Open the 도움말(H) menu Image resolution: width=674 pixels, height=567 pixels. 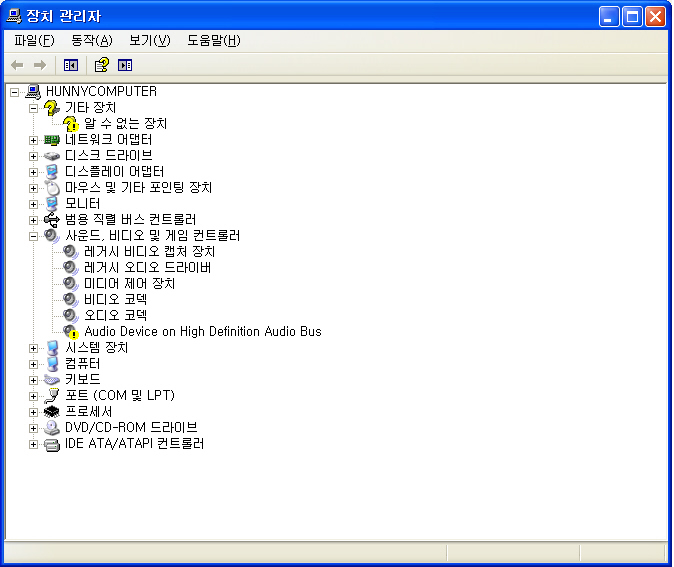[x=214, y=40]
